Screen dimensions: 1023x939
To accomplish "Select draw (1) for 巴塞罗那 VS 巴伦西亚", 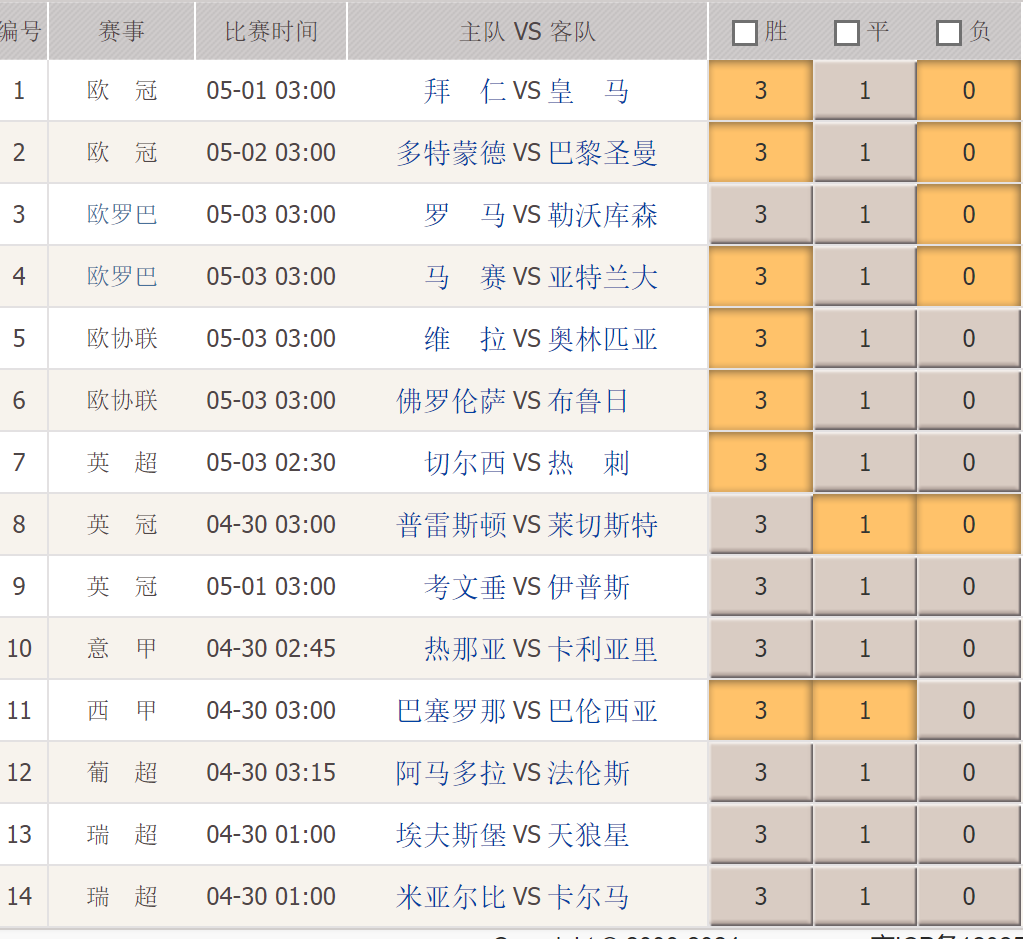I will (865, 711).
